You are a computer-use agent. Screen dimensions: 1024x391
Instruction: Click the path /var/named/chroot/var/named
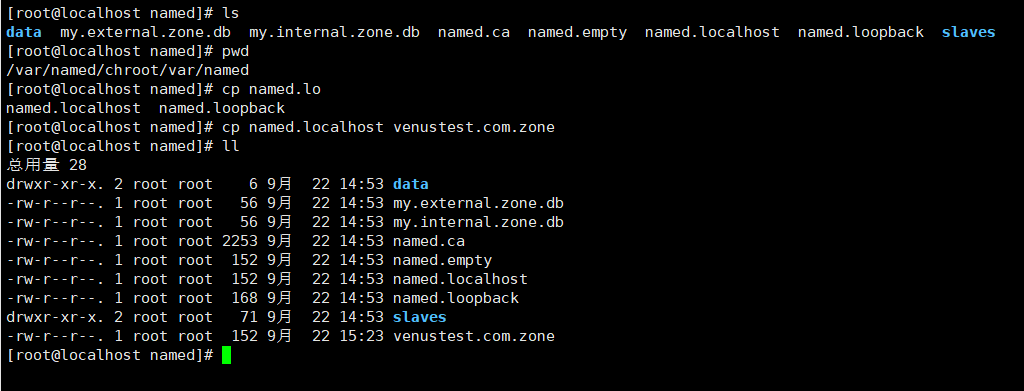point(127,70)
